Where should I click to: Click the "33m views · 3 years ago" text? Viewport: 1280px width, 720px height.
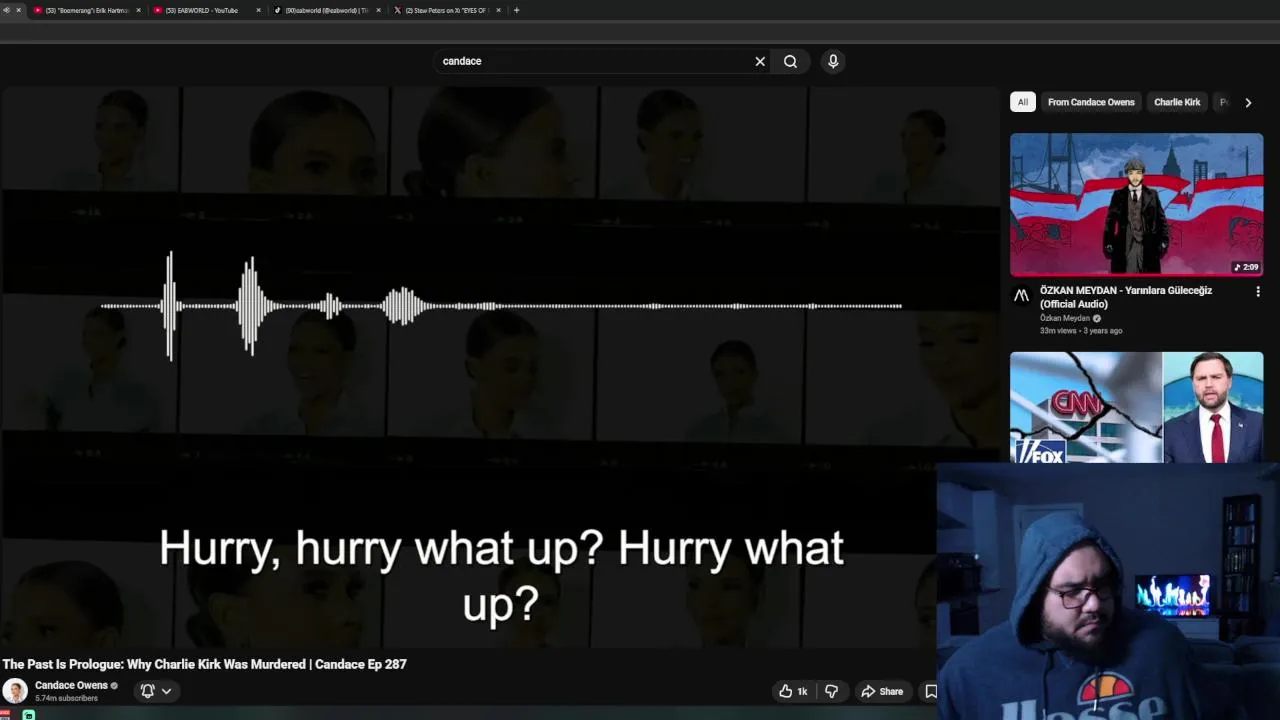coord(1081,330)
